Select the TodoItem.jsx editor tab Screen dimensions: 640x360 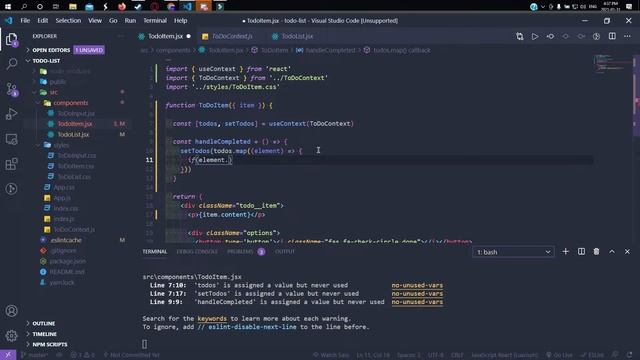click(164, 36)
